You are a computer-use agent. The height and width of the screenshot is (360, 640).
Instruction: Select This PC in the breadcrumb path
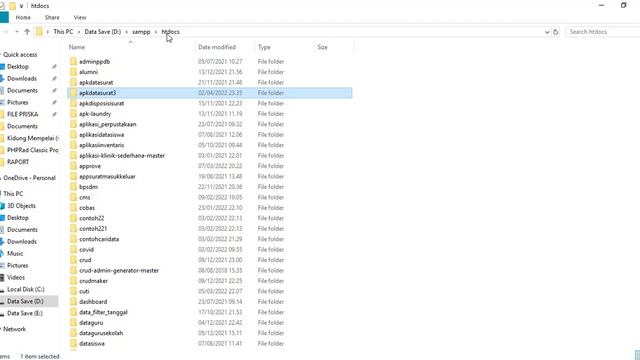63,32
